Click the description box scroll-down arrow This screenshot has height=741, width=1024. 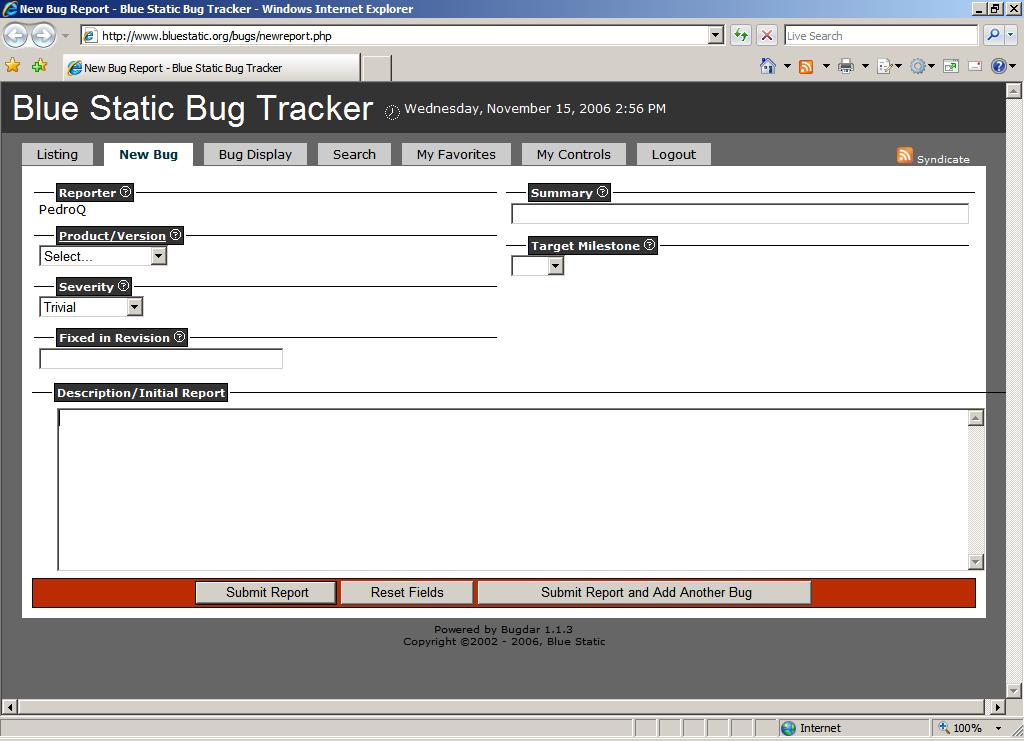tap(976, 561)
